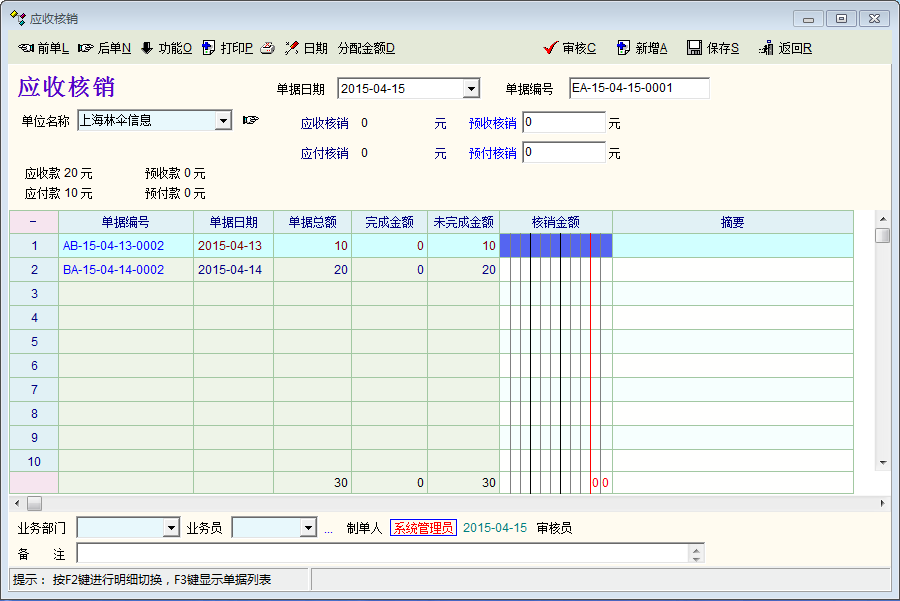Expand the 业务部门 department dropdown
900x601 pixels.
click(x=171, y=528)
